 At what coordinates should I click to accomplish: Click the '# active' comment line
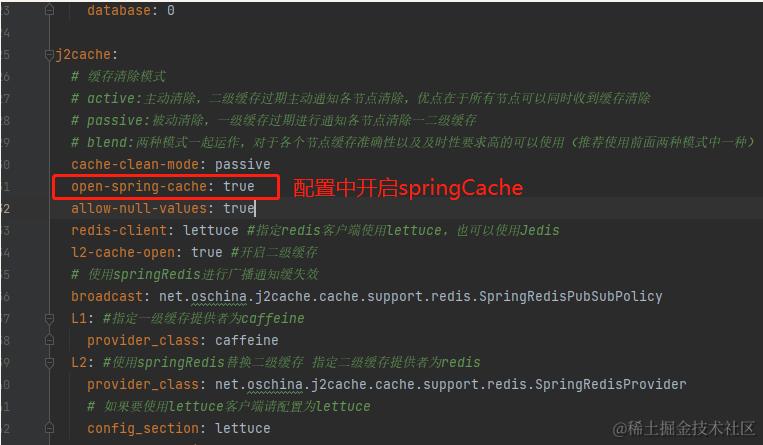[x=360, y=98]
